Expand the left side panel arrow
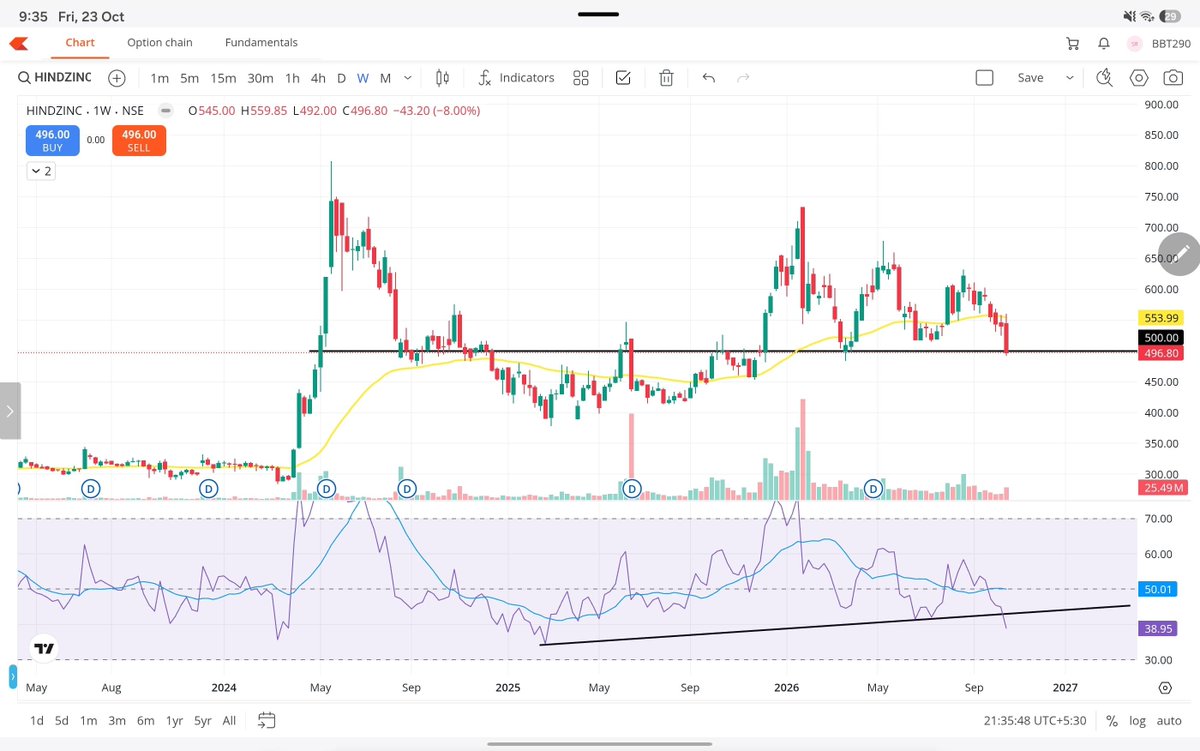 point(10,410)
